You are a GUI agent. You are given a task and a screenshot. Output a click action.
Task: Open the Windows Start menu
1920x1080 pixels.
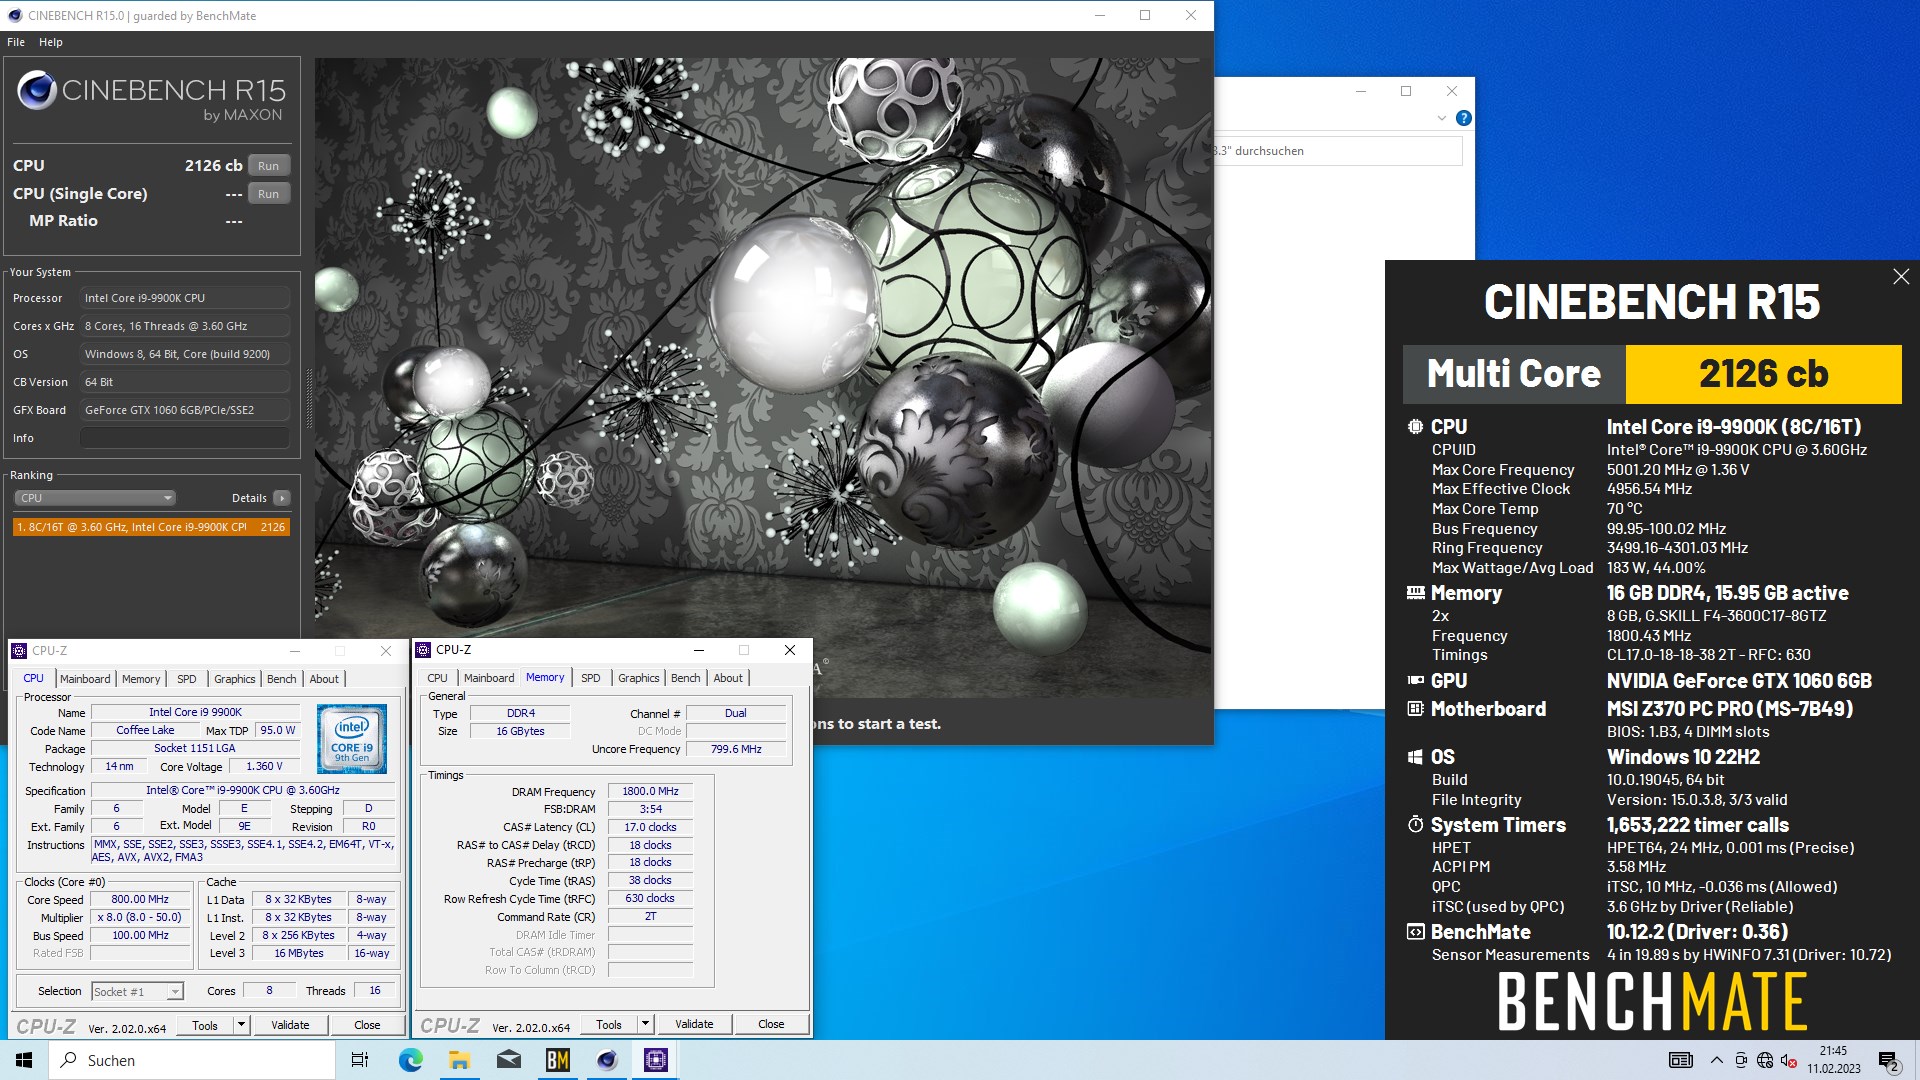tap(24, 1060)
